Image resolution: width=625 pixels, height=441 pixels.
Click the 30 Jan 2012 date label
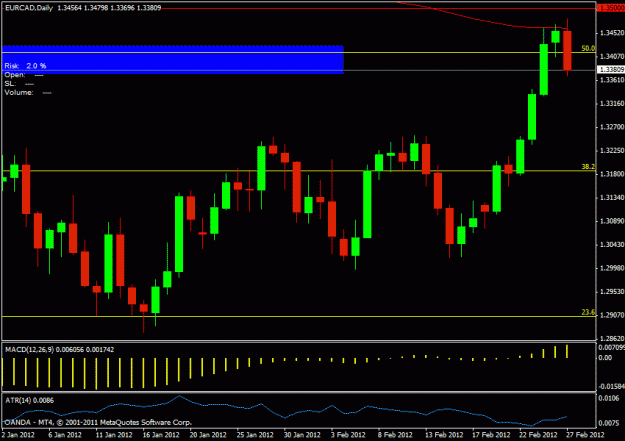(302, 435)
